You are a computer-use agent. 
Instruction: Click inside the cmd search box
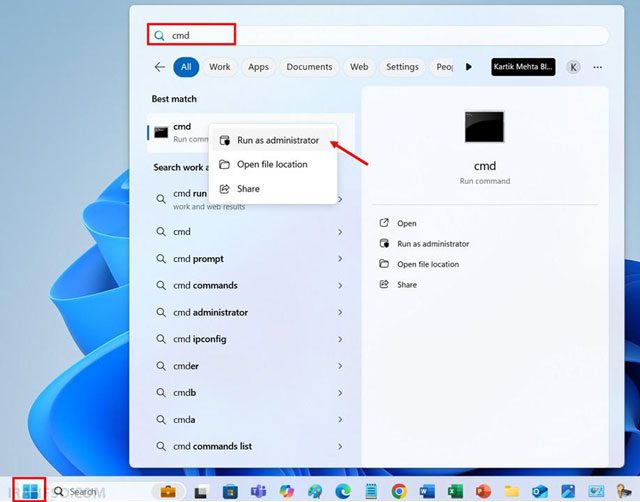click(x=378, y=36)
